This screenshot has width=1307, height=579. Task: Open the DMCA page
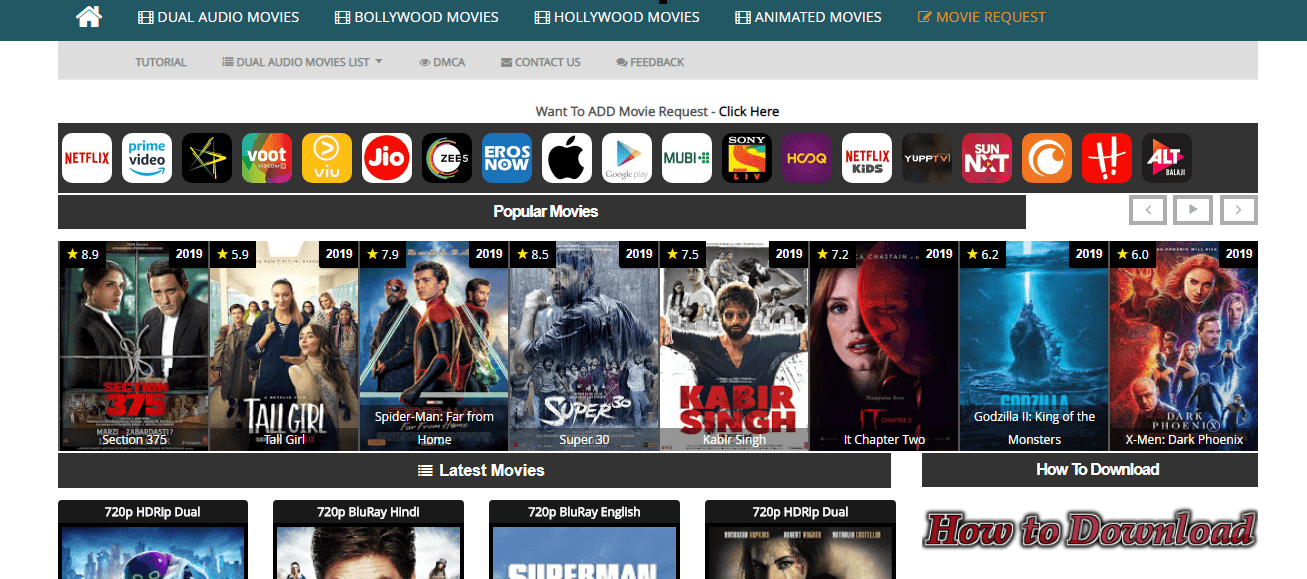click(x=442, y=62)
